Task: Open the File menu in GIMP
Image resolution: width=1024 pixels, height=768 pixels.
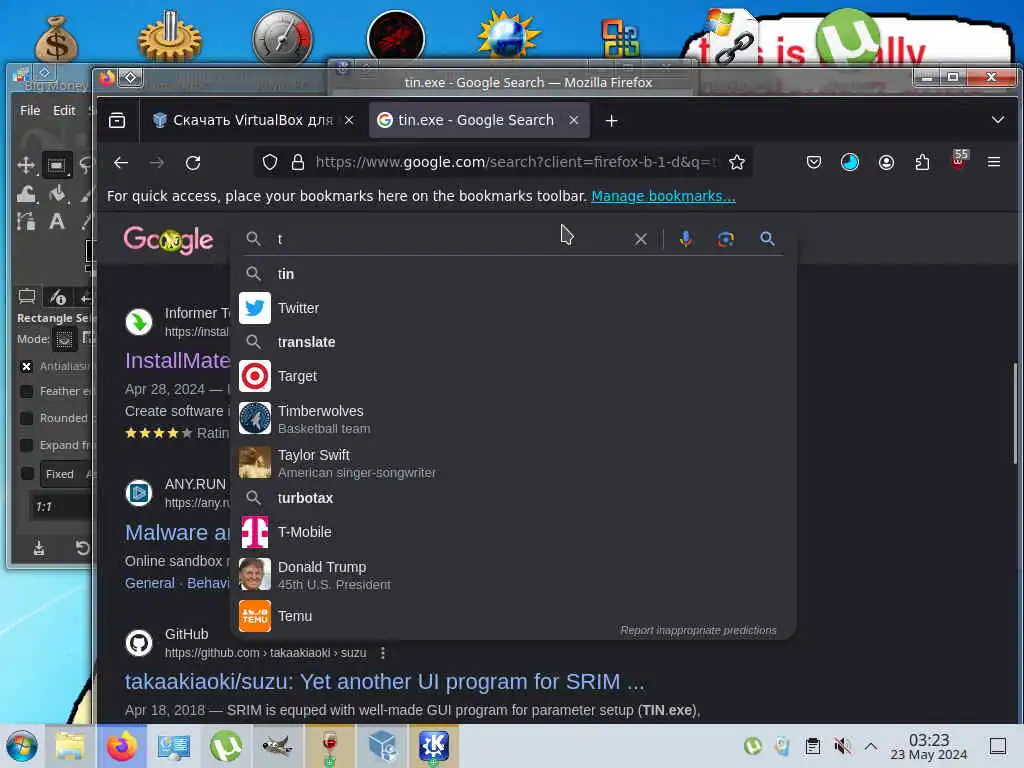Action: [30, 110]
